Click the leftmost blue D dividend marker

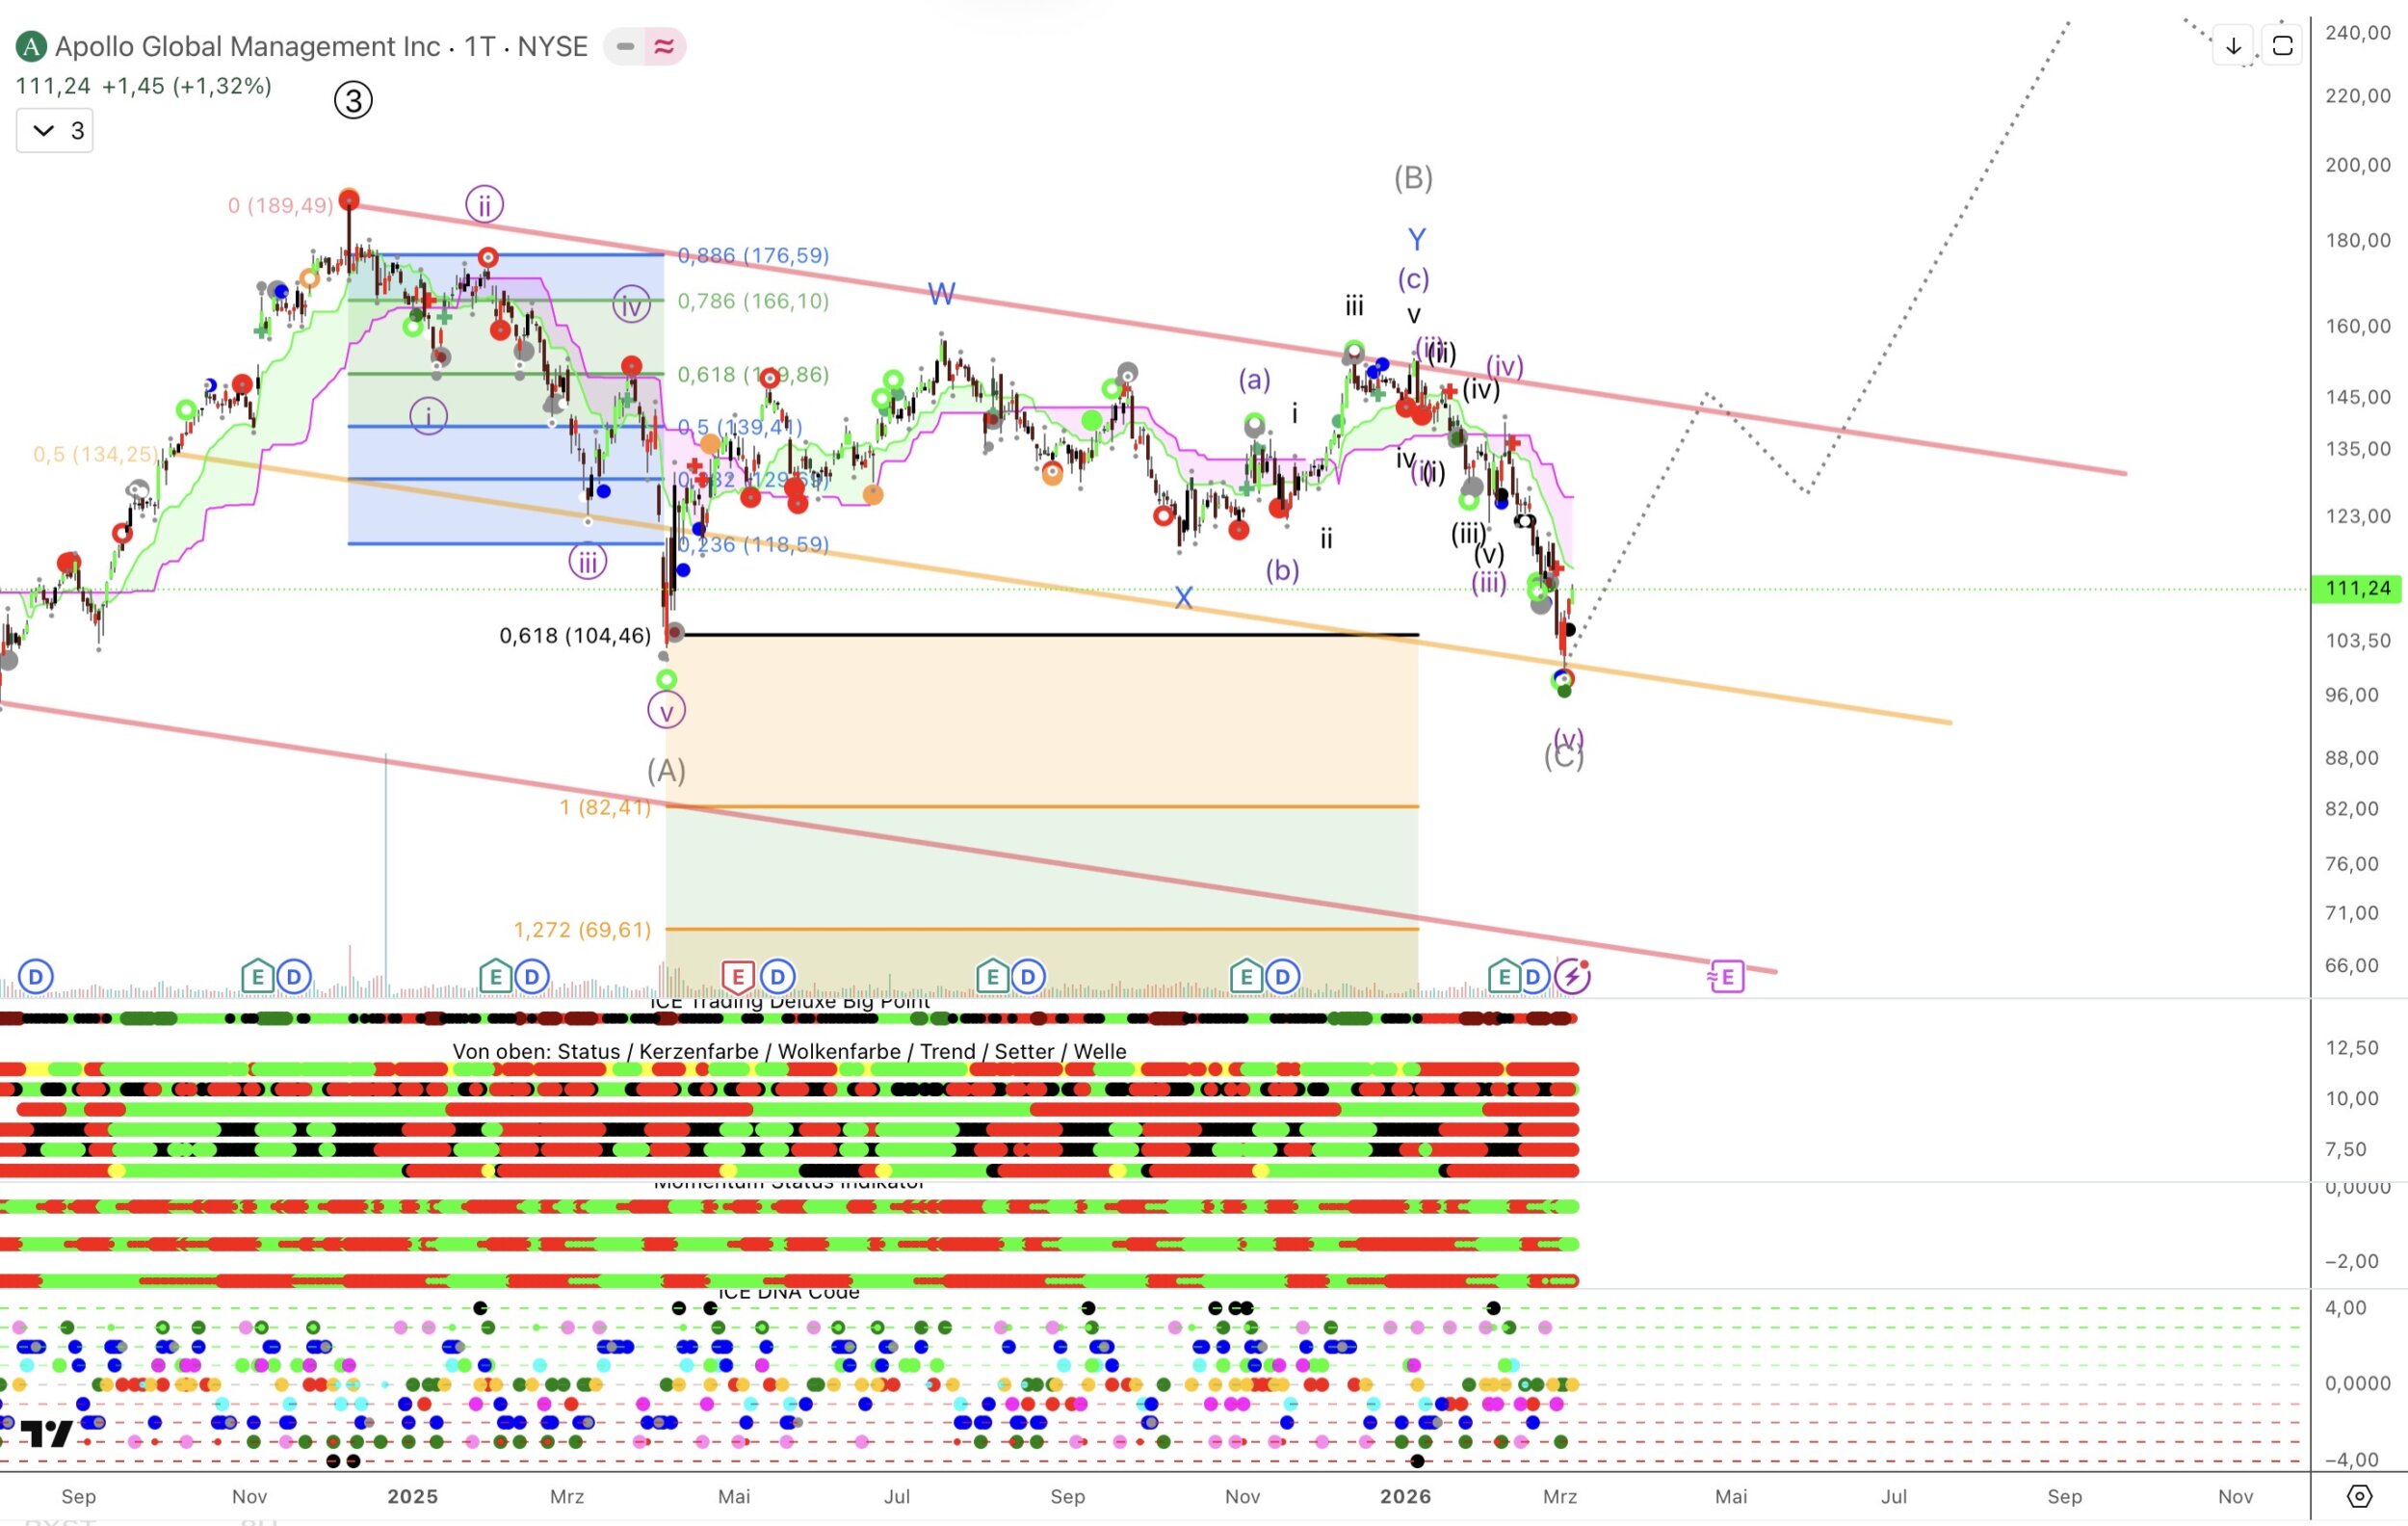(x=36, y=975)
